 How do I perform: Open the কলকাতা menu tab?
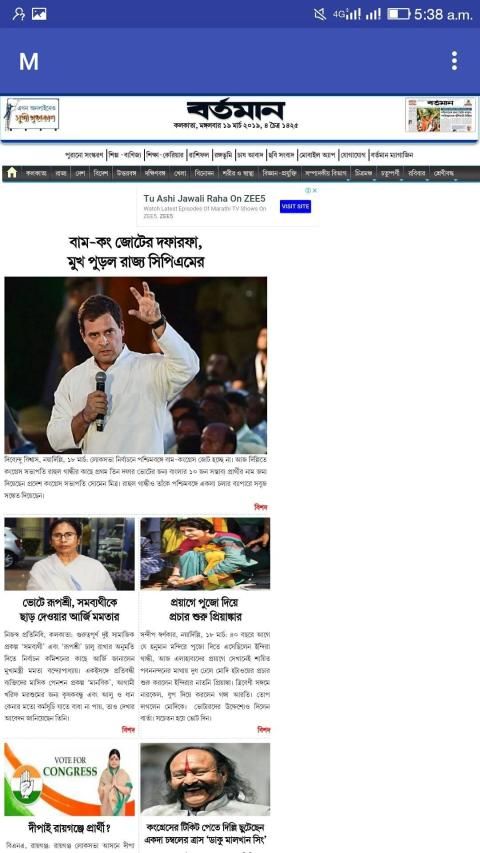tap(36, 172)
